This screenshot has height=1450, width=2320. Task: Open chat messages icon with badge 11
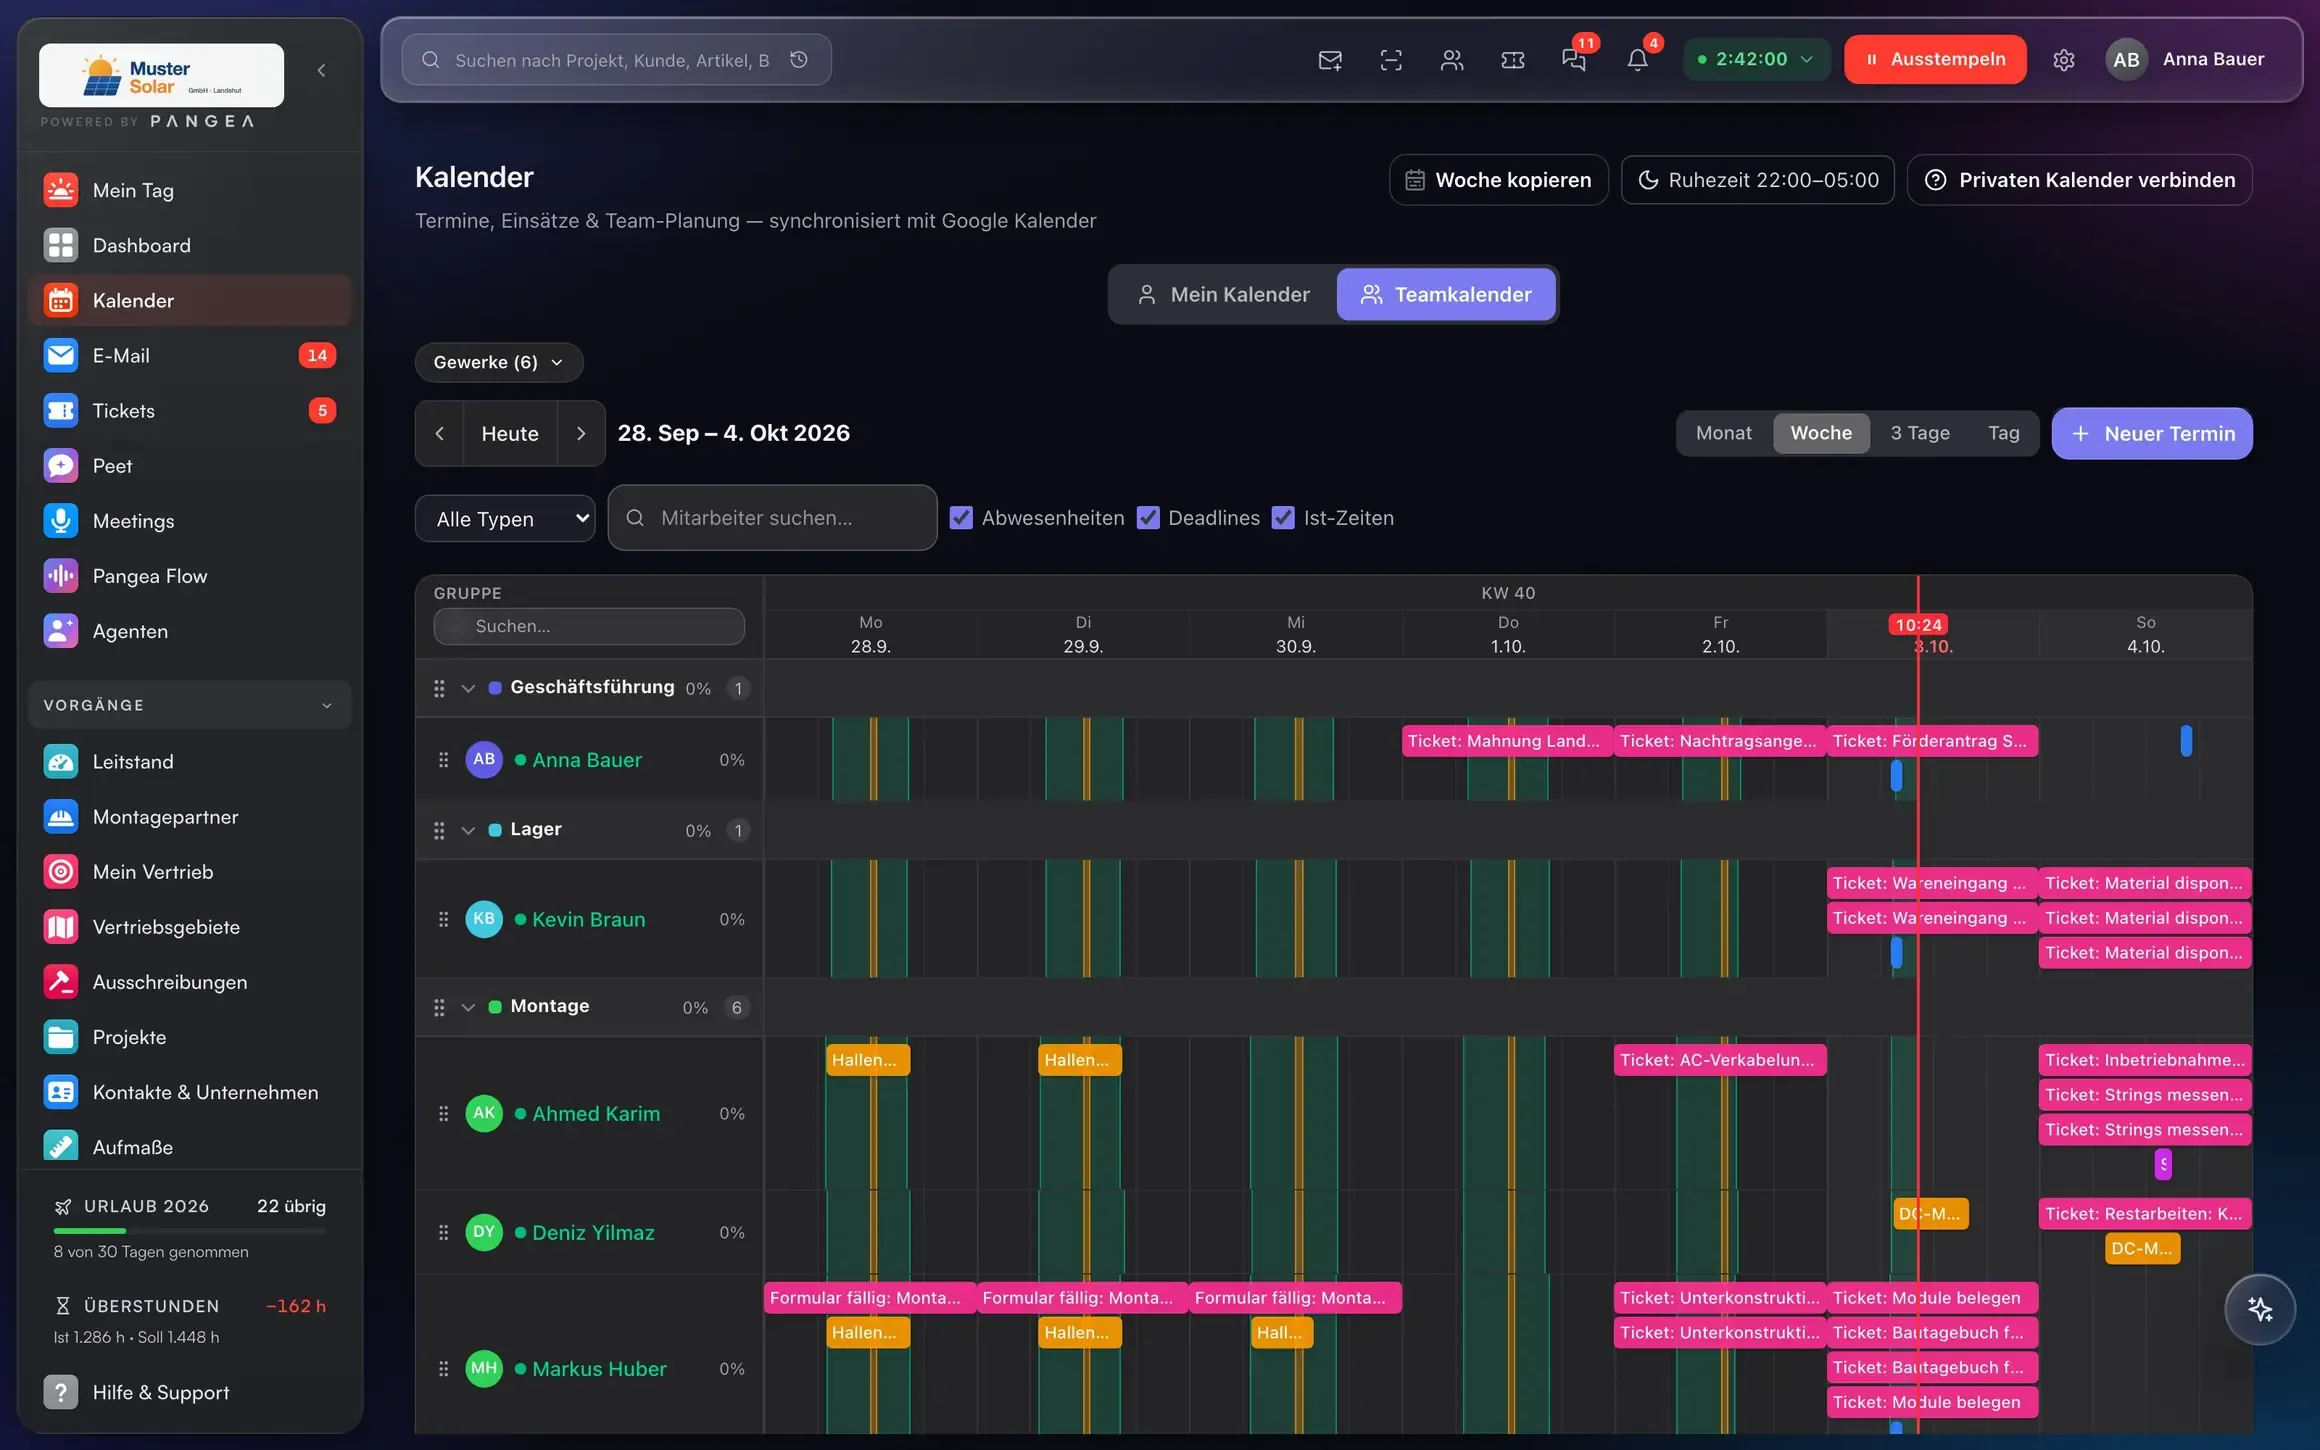tap(1575, 60)
